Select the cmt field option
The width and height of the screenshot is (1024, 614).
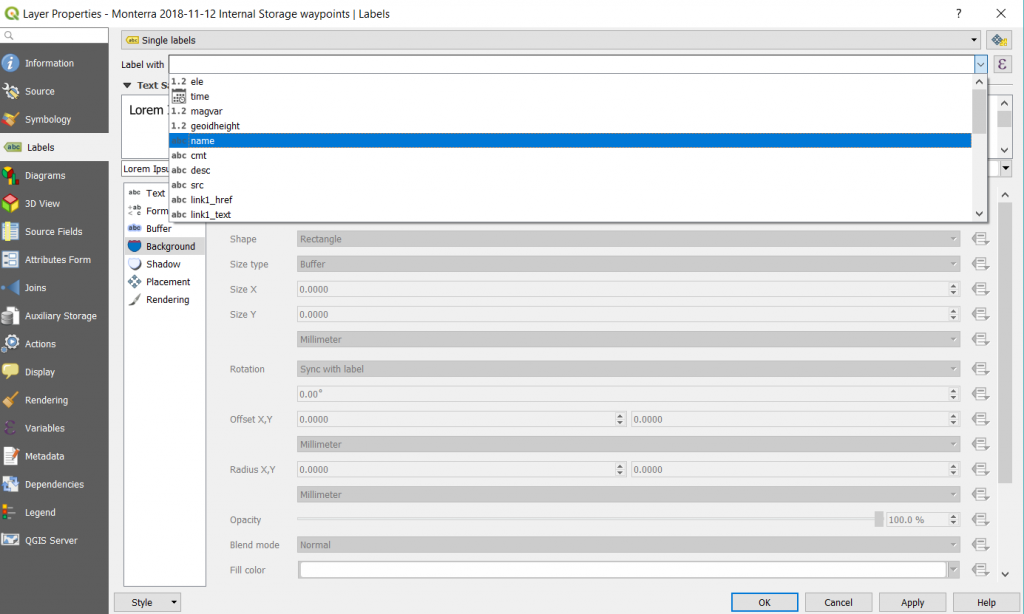click(569, 155)
